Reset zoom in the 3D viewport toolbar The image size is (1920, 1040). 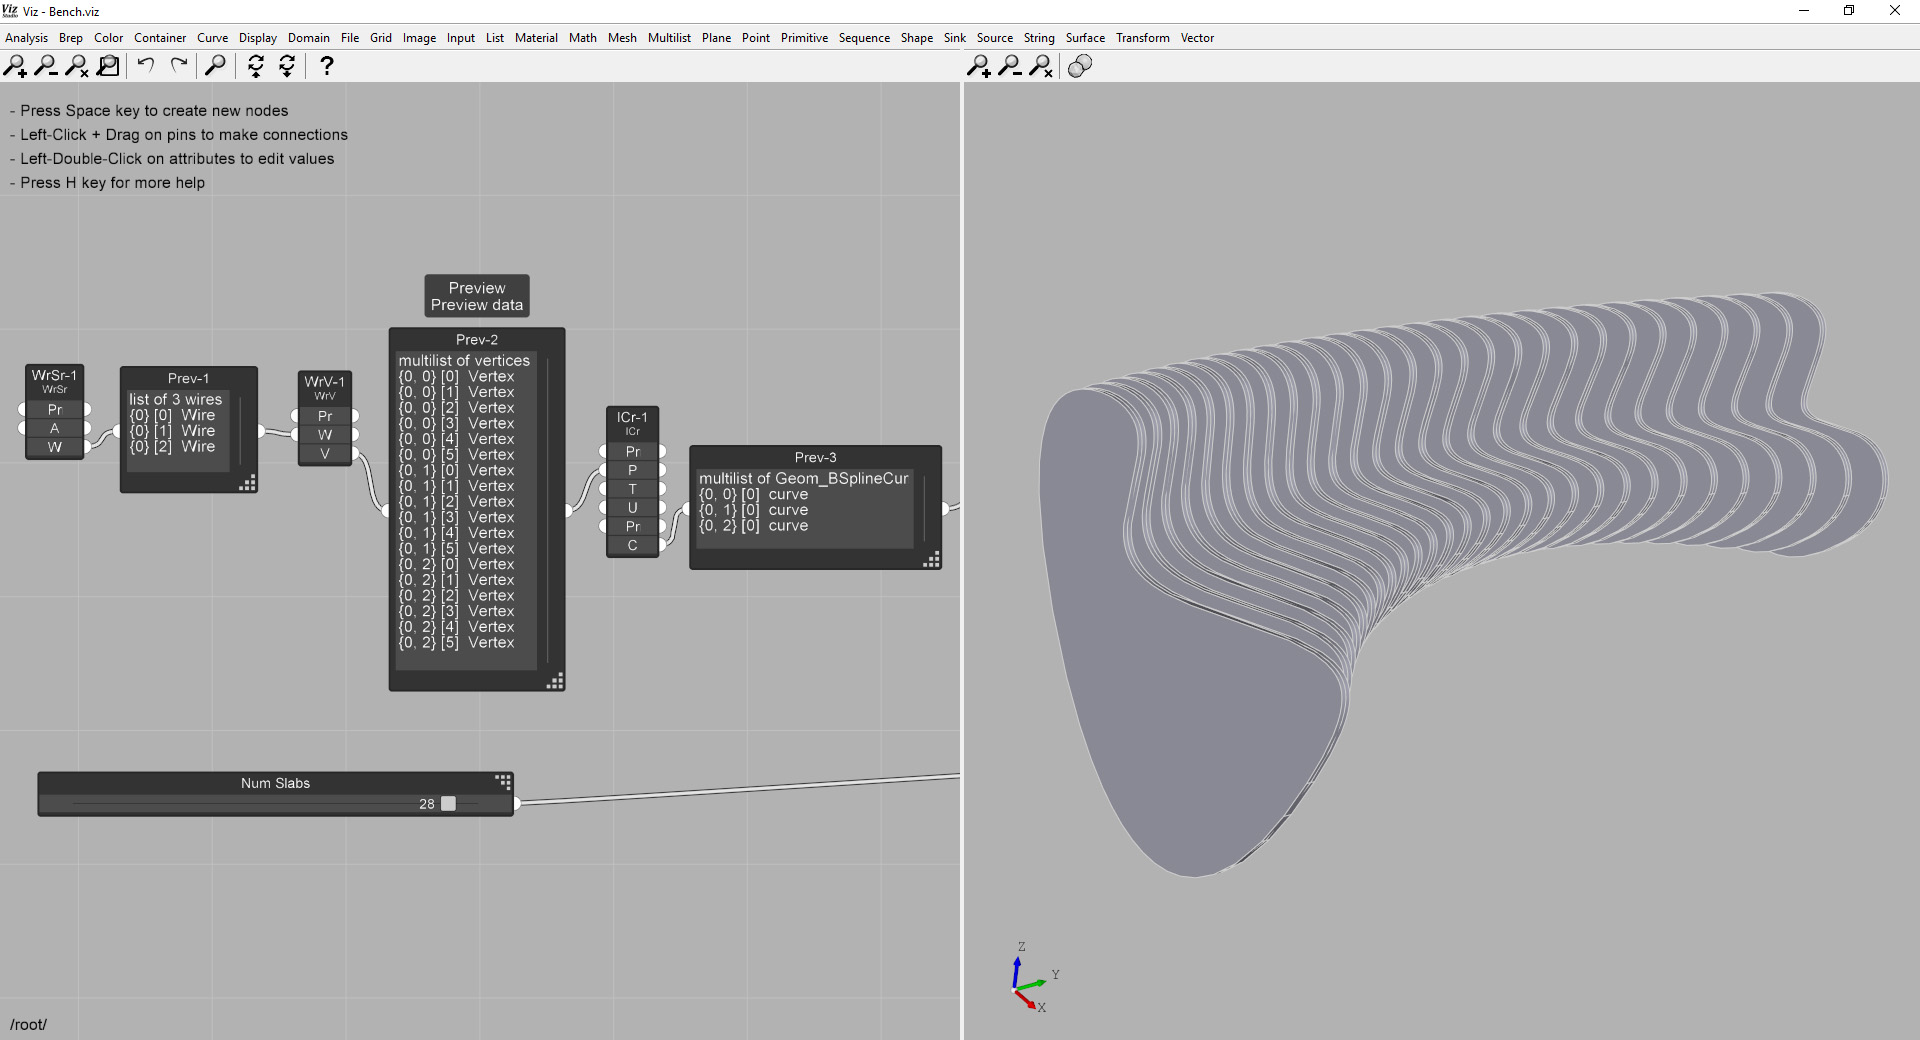pos(1041,66)
